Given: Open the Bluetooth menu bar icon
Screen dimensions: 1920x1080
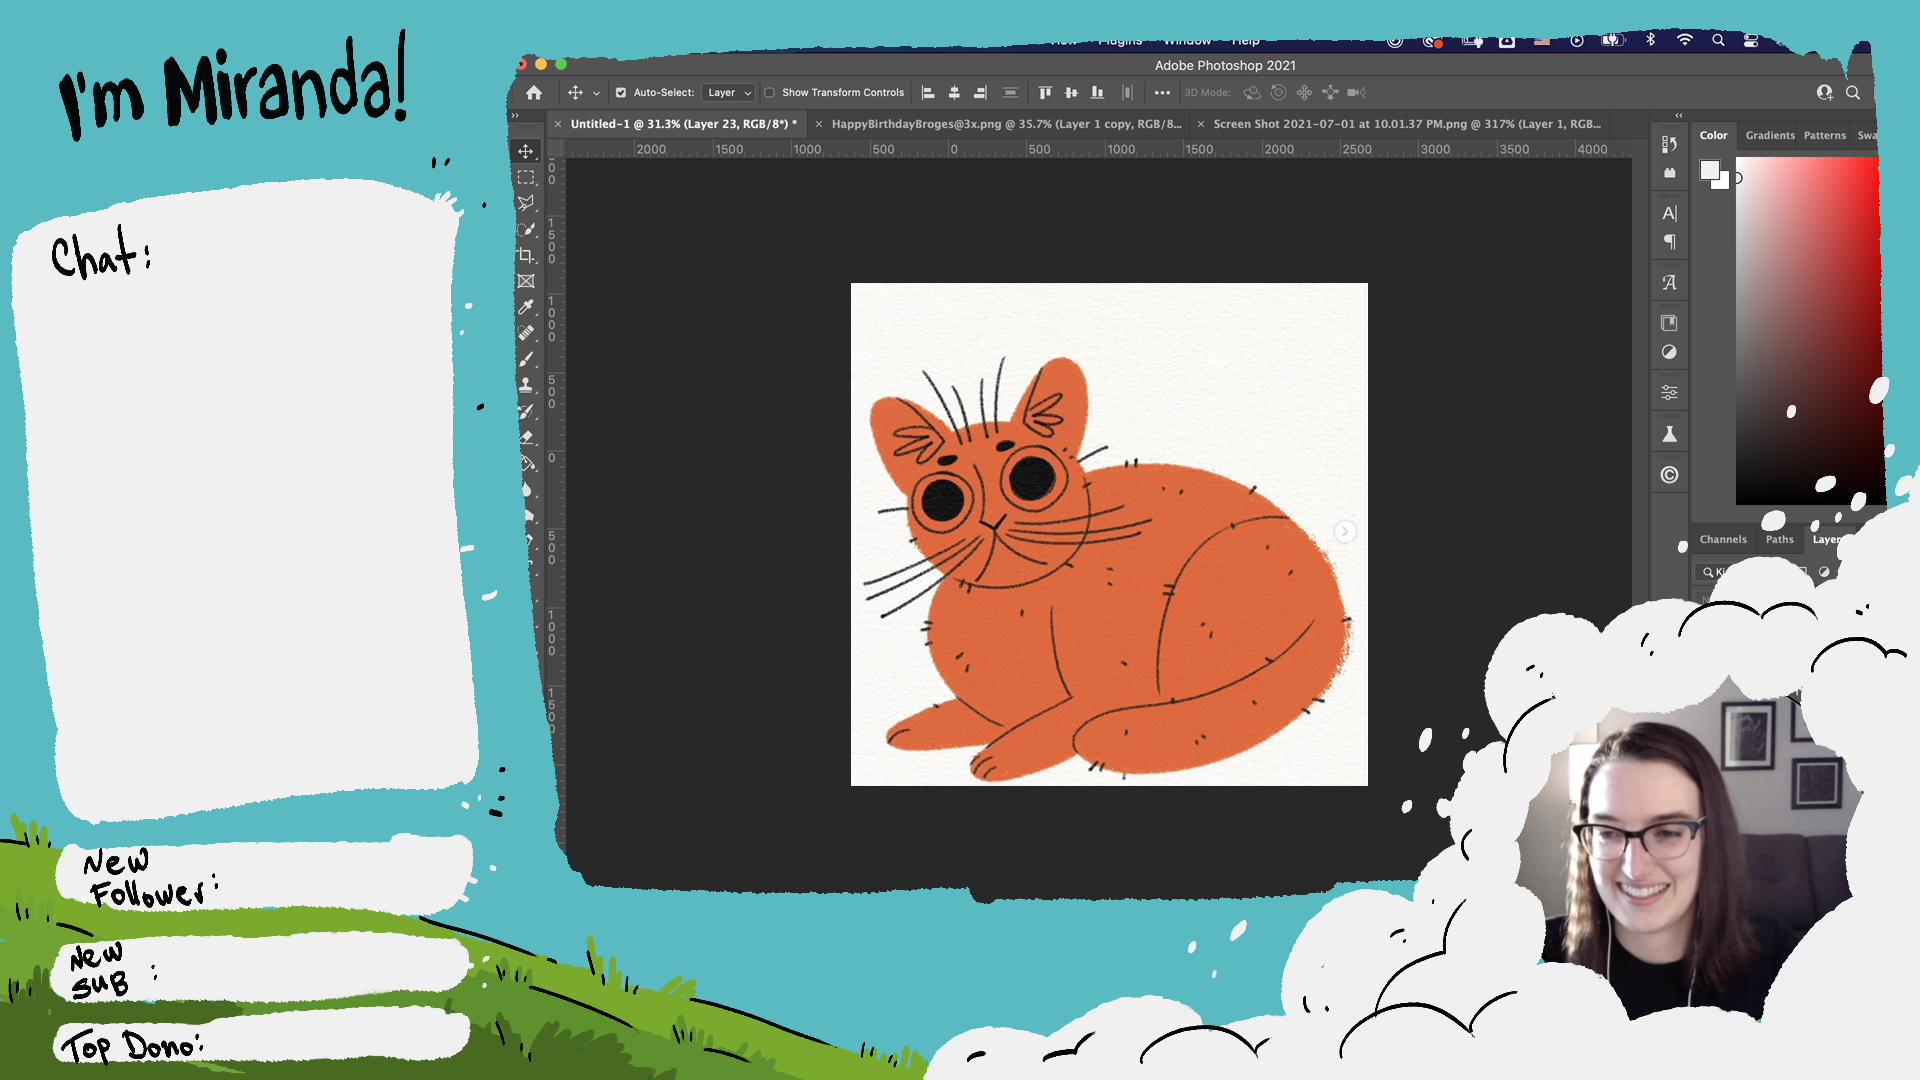Looking at the screenshot, I should 1651,41.
